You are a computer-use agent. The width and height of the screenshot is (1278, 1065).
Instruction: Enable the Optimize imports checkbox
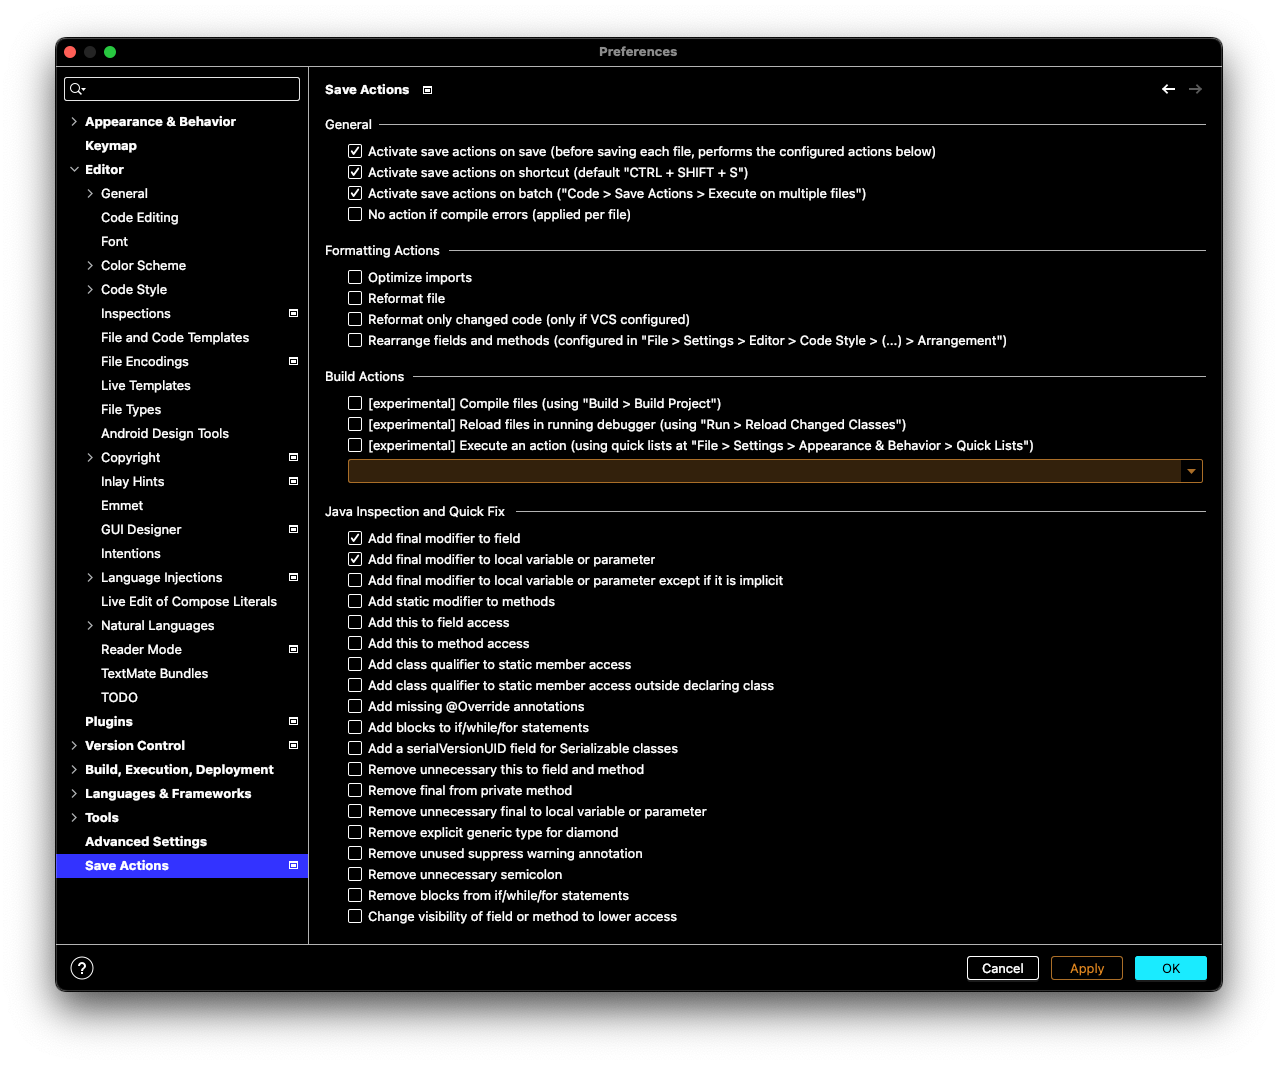[355, 277]
